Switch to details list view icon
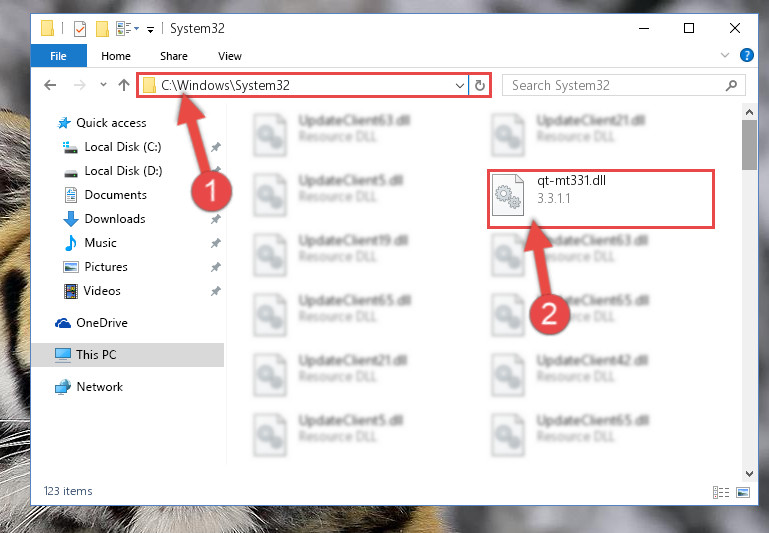This screenshot has width=769, height=533. pyautogui.click(x=720, y=492)
